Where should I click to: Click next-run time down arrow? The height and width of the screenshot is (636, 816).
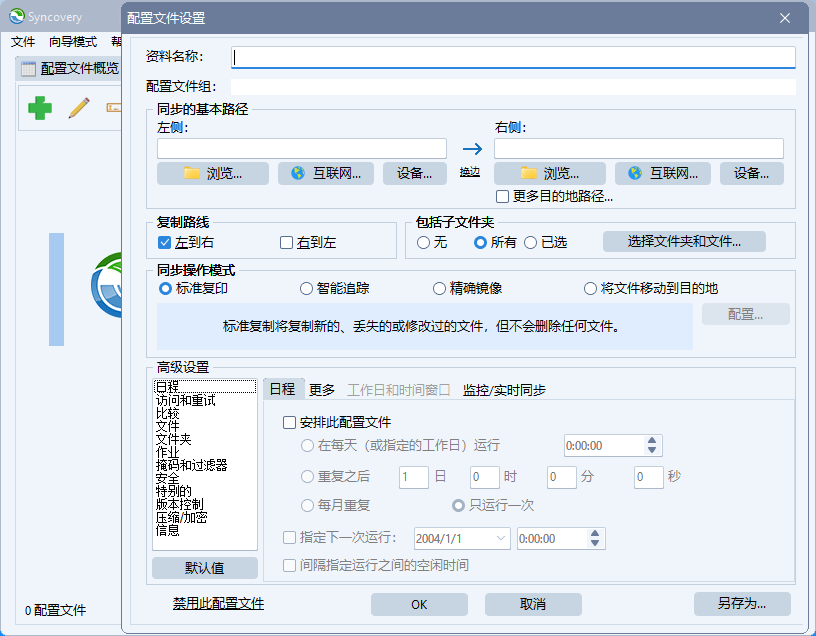[595, 543]
